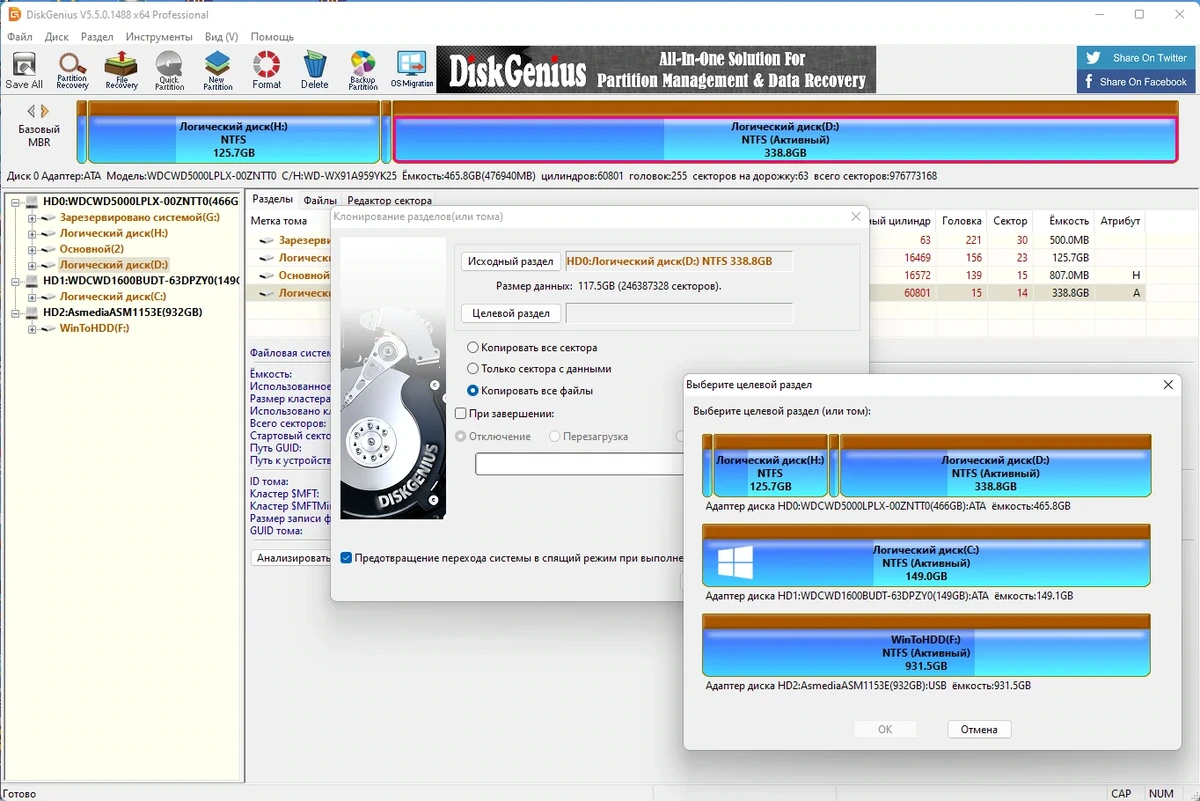Click the 500.0MB capacity cell
The image size is (1200, 801).
1069,240
